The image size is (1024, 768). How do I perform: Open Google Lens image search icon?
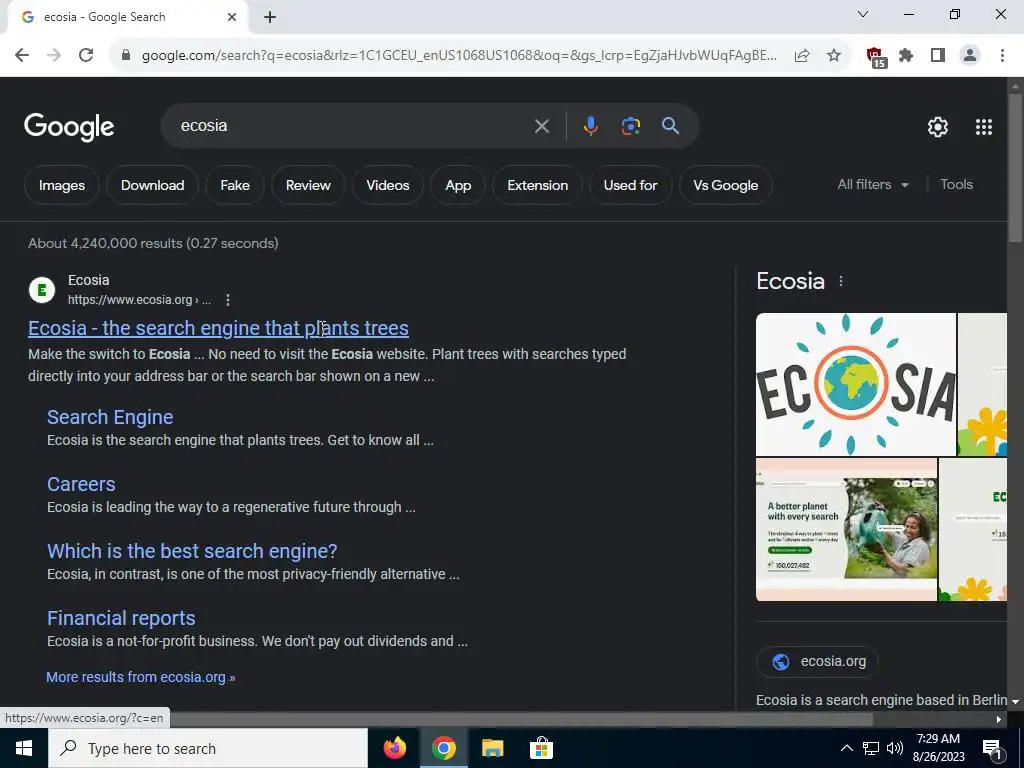630,126
